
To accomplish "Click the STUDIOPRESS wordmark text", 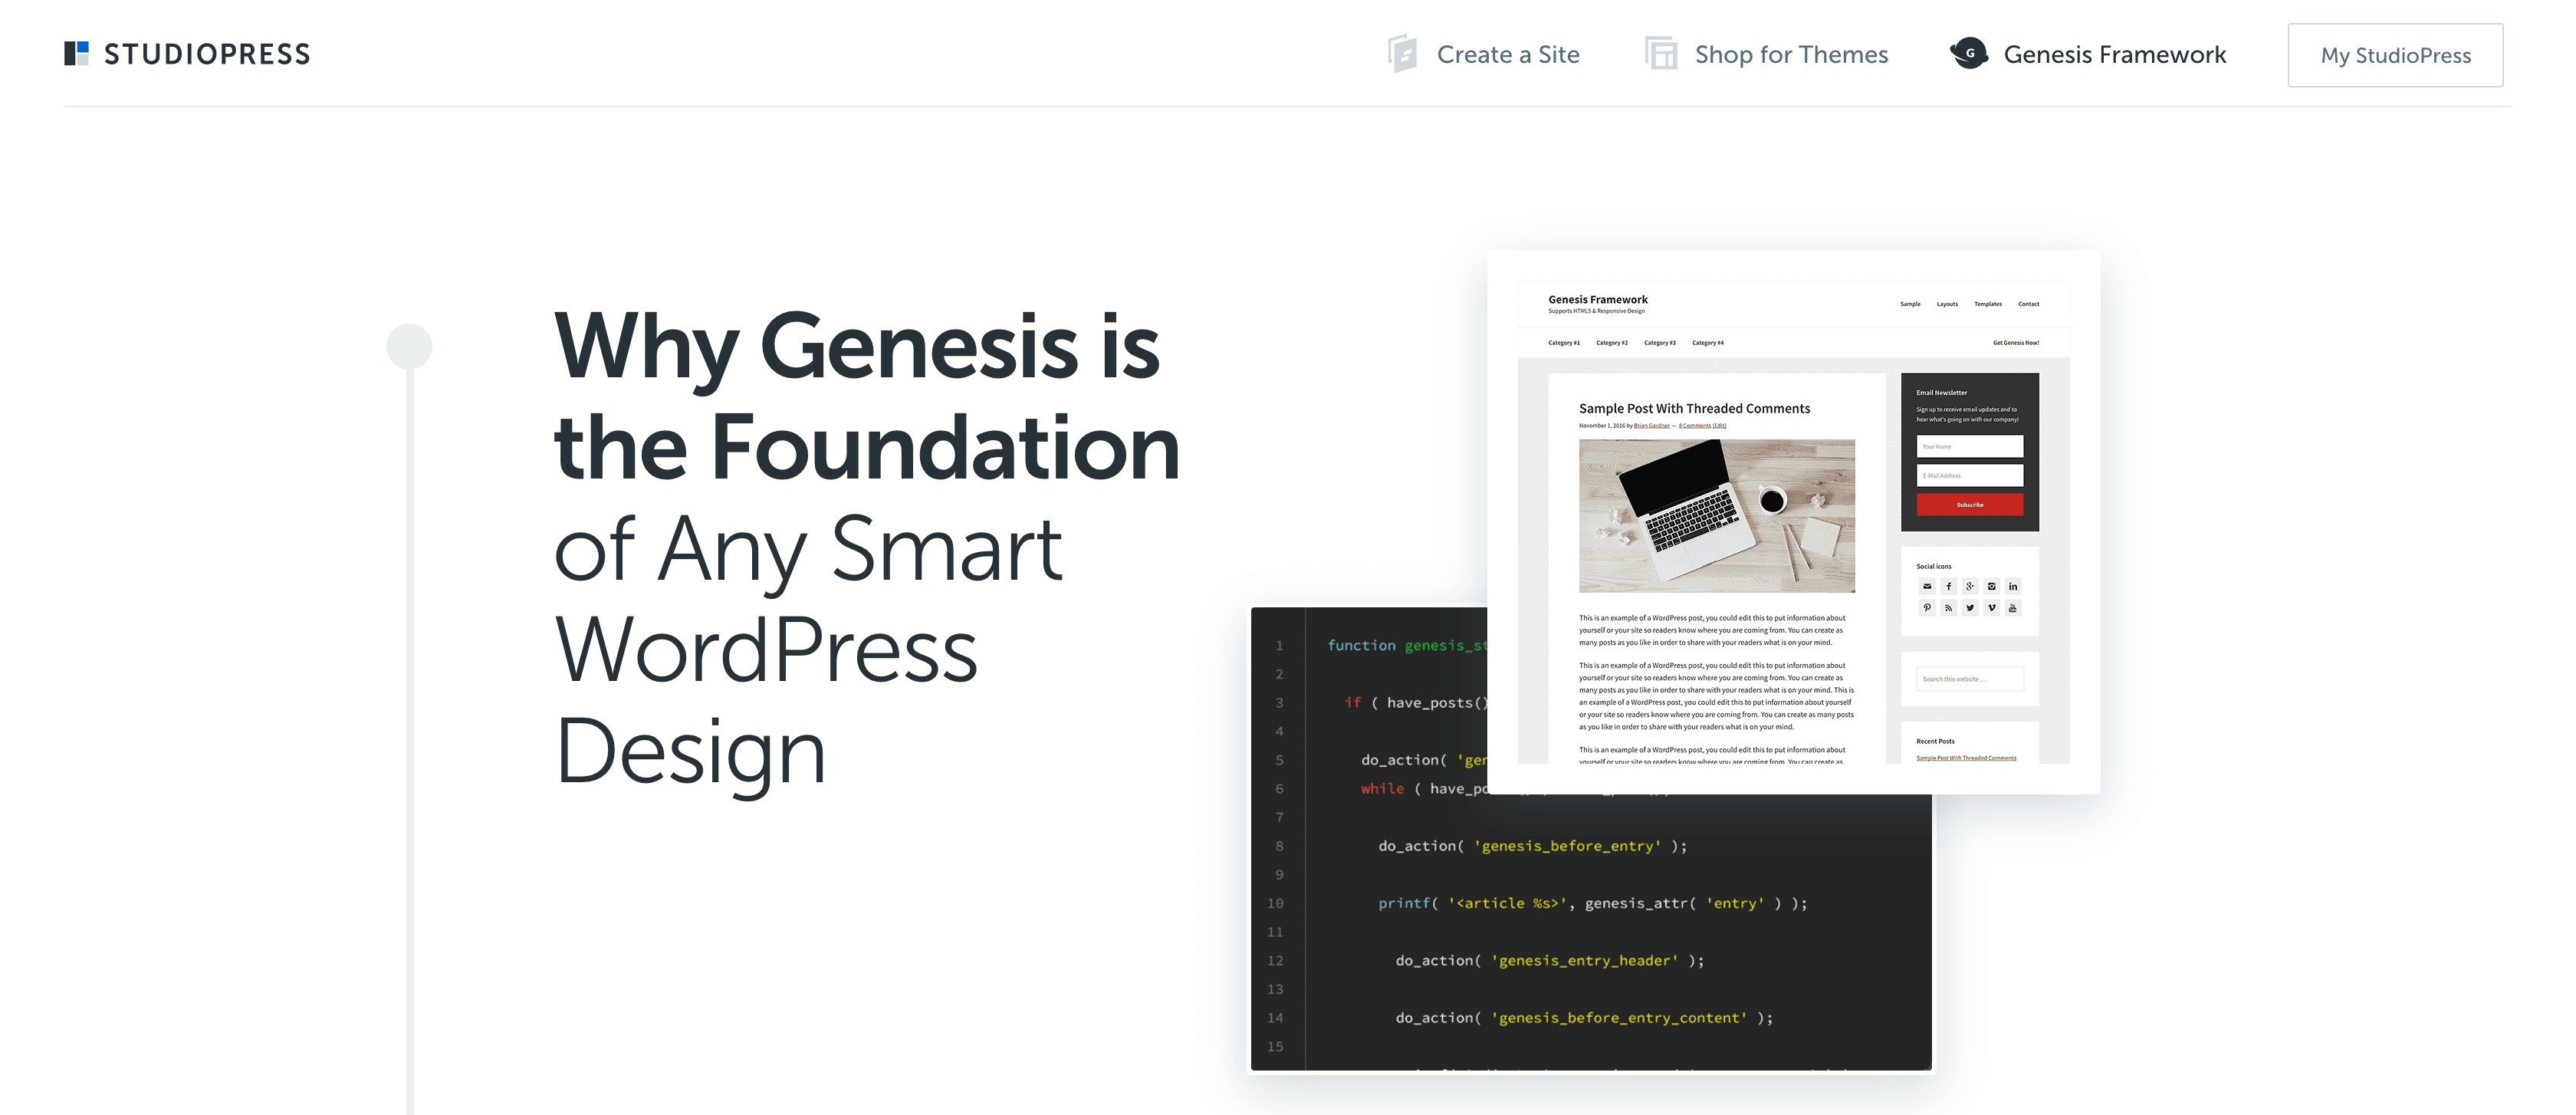I will coord(207,54).
